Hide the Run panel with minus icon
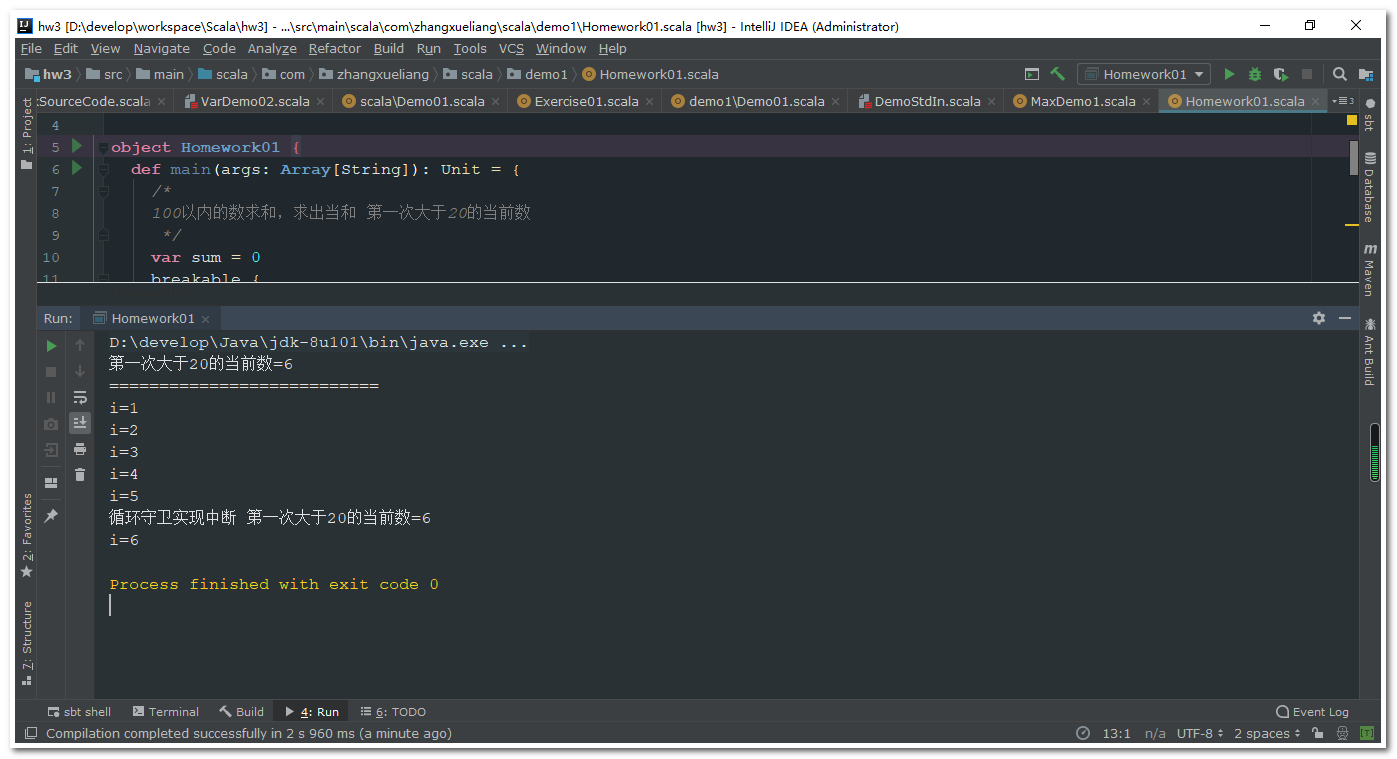Viewport: 1397px width, 759px height. pyautogui.click(x=1344, y=318)
